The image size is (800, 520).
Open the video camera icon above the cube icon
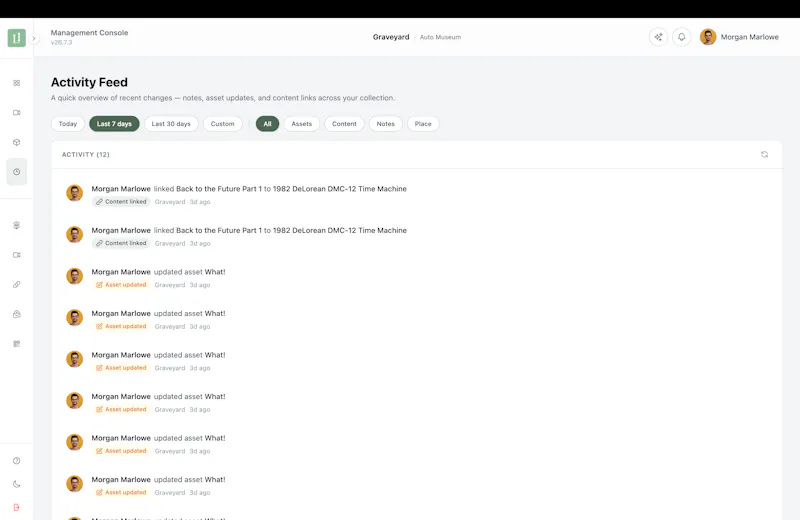[16, 113]
